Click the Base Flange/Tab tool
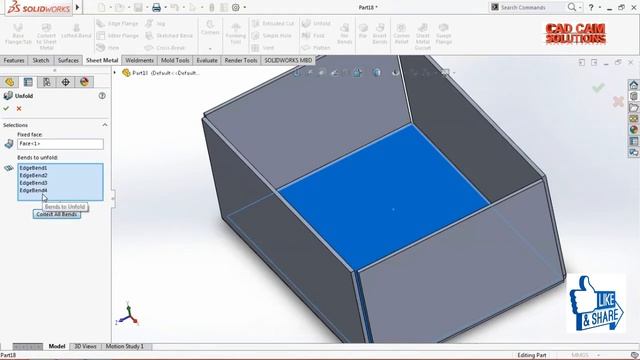Screen dimensions: 640x360 point(18,34)
